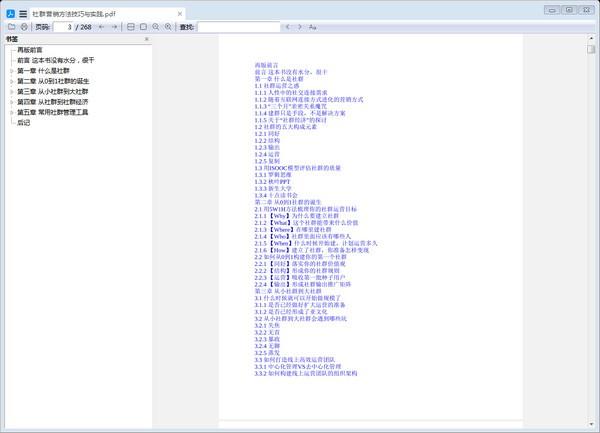Image resolution: width=600 pixels, height=433 pixels.
Task: Find next search result arrow
Action: coord(300,27)
